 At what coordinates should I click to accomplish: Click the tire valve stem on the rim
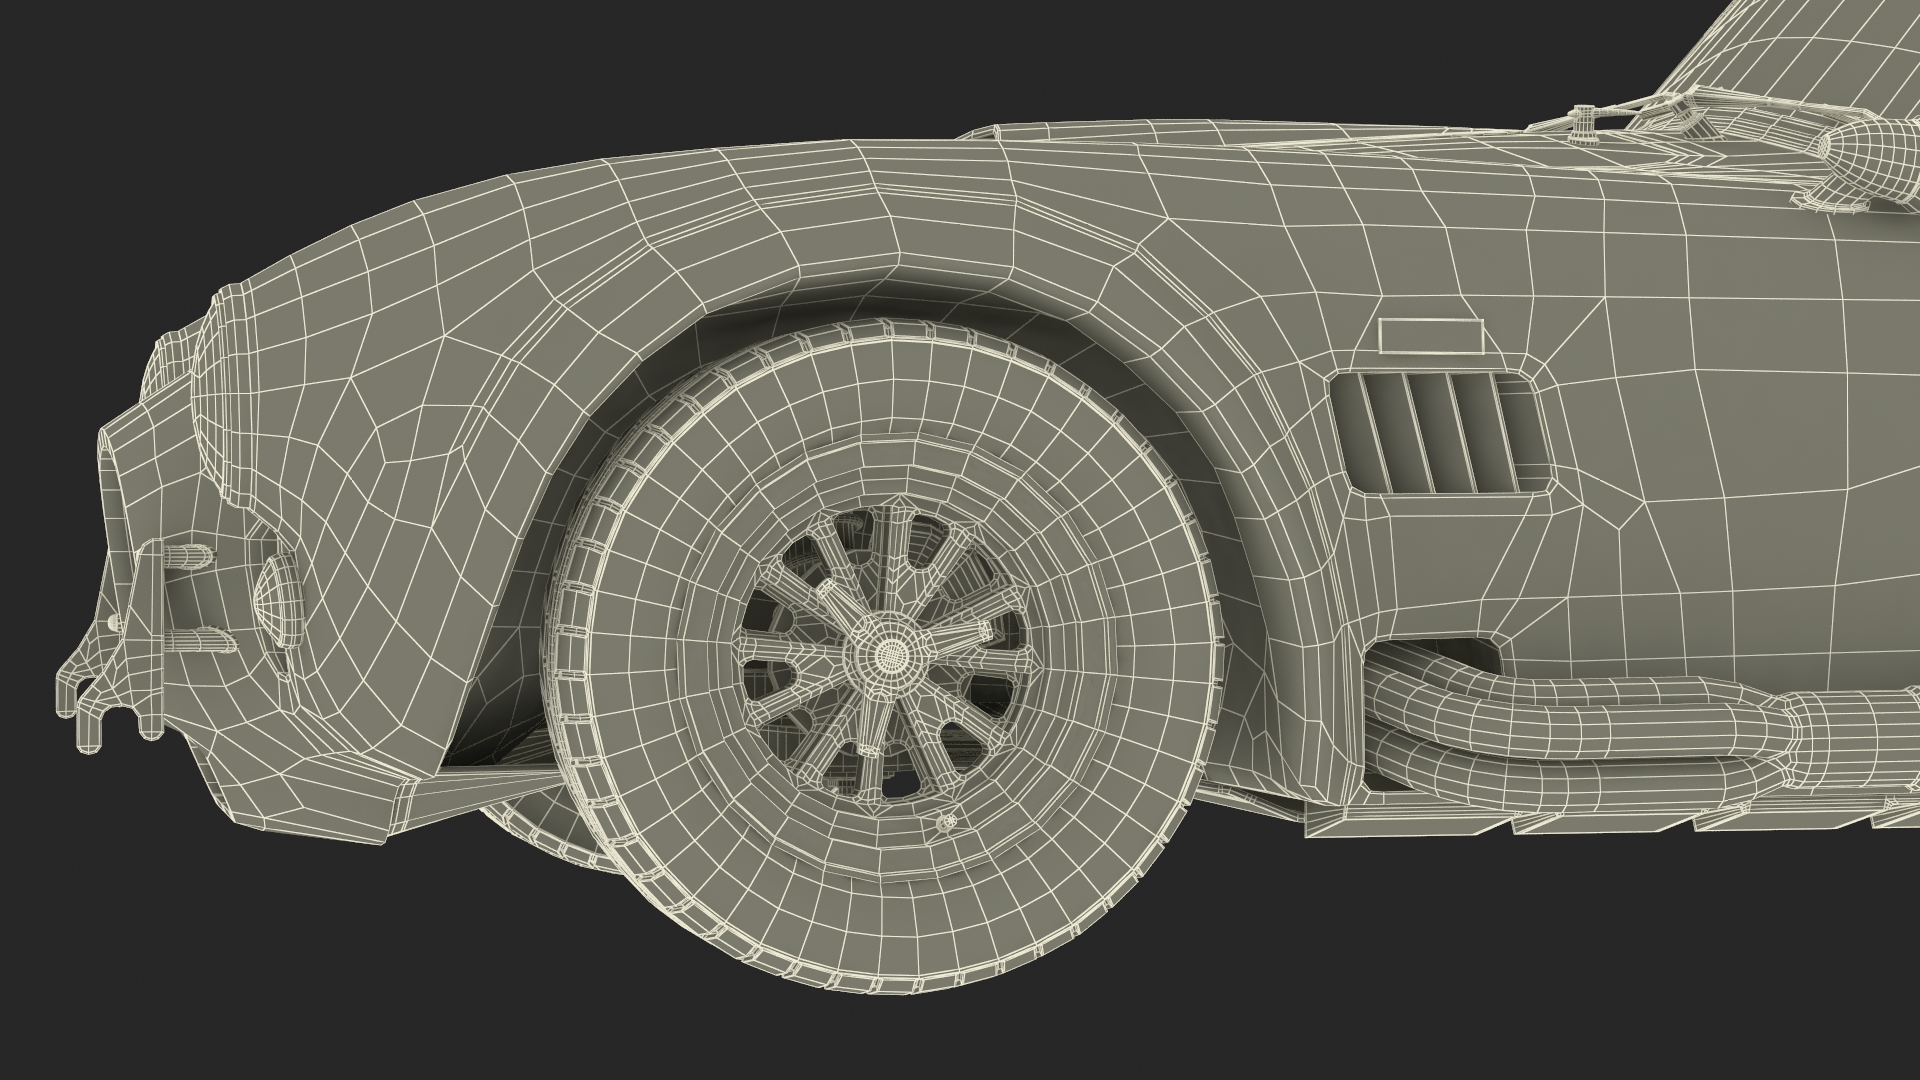(x=947, y=822)
